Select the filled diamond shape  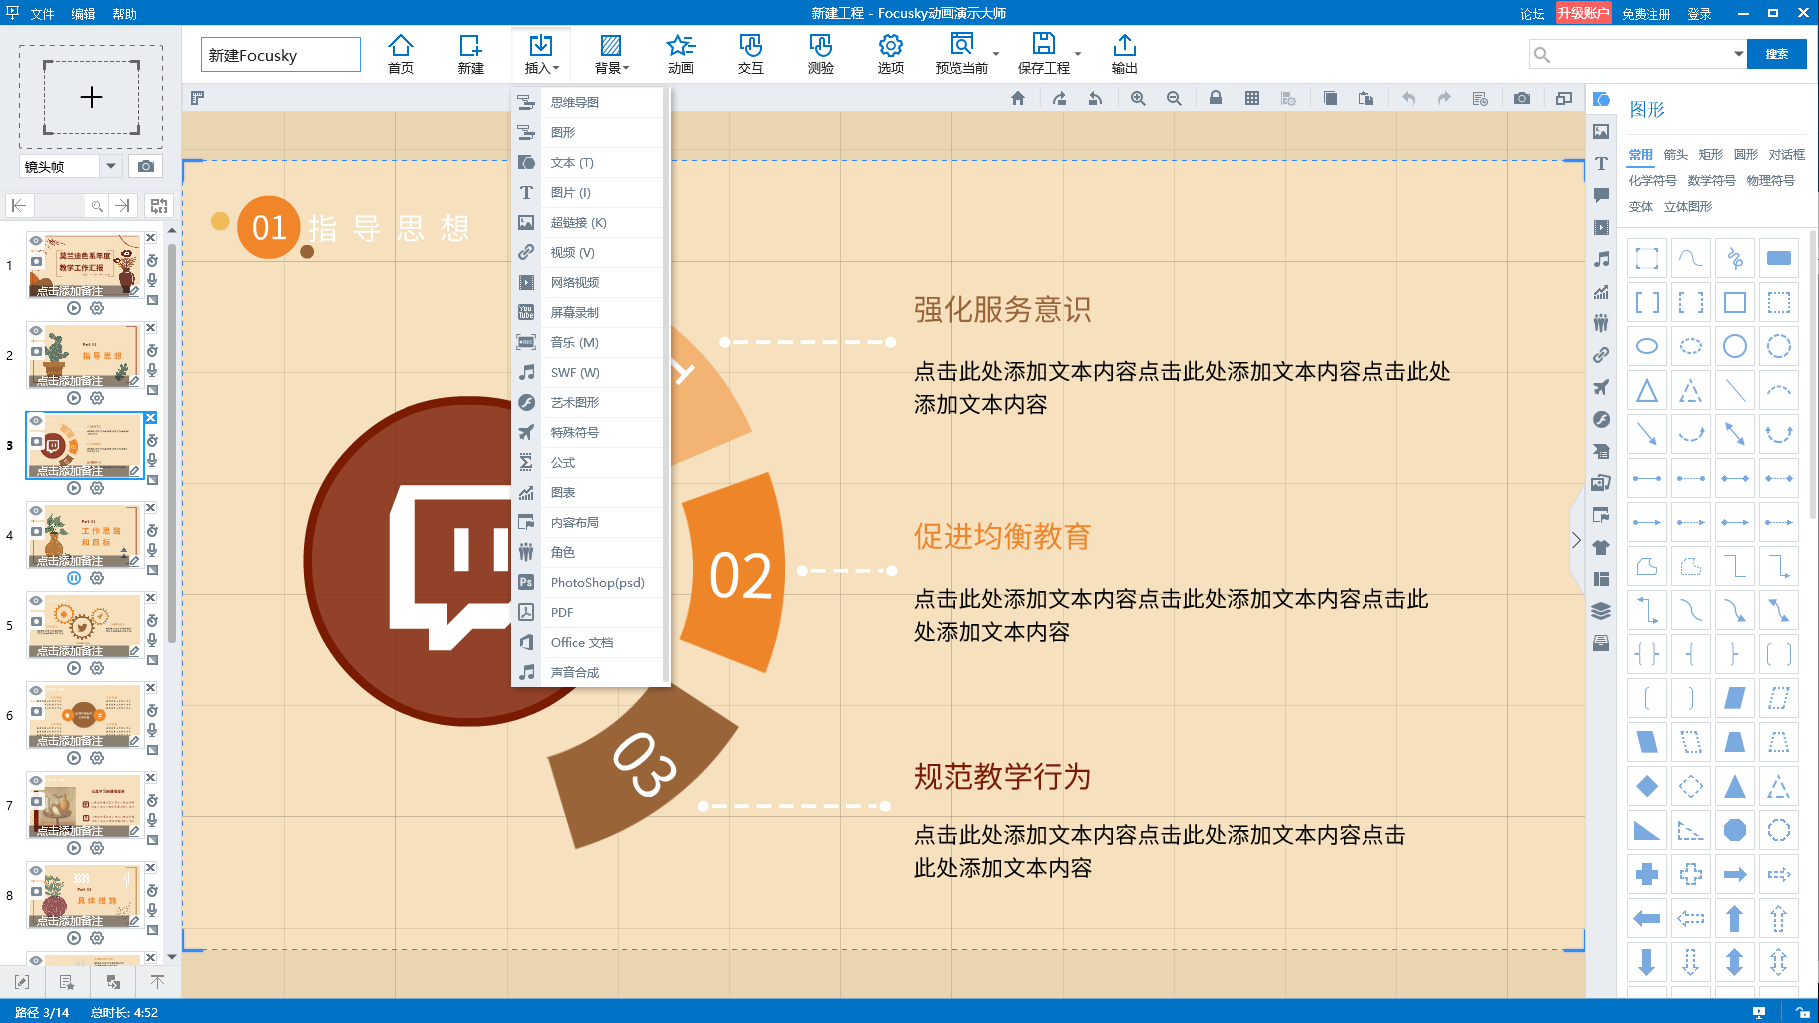coord(1647,786)
